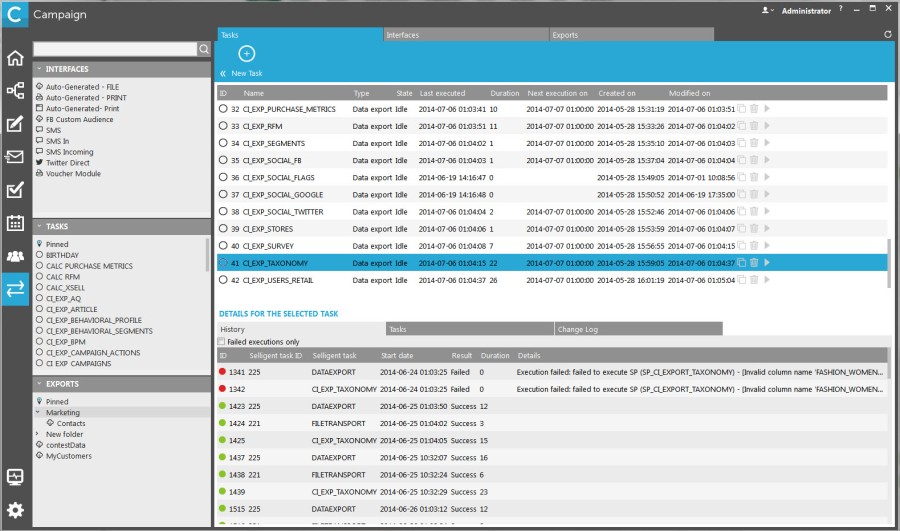Collapse the Marketing folder in Exports

point(39,412)
